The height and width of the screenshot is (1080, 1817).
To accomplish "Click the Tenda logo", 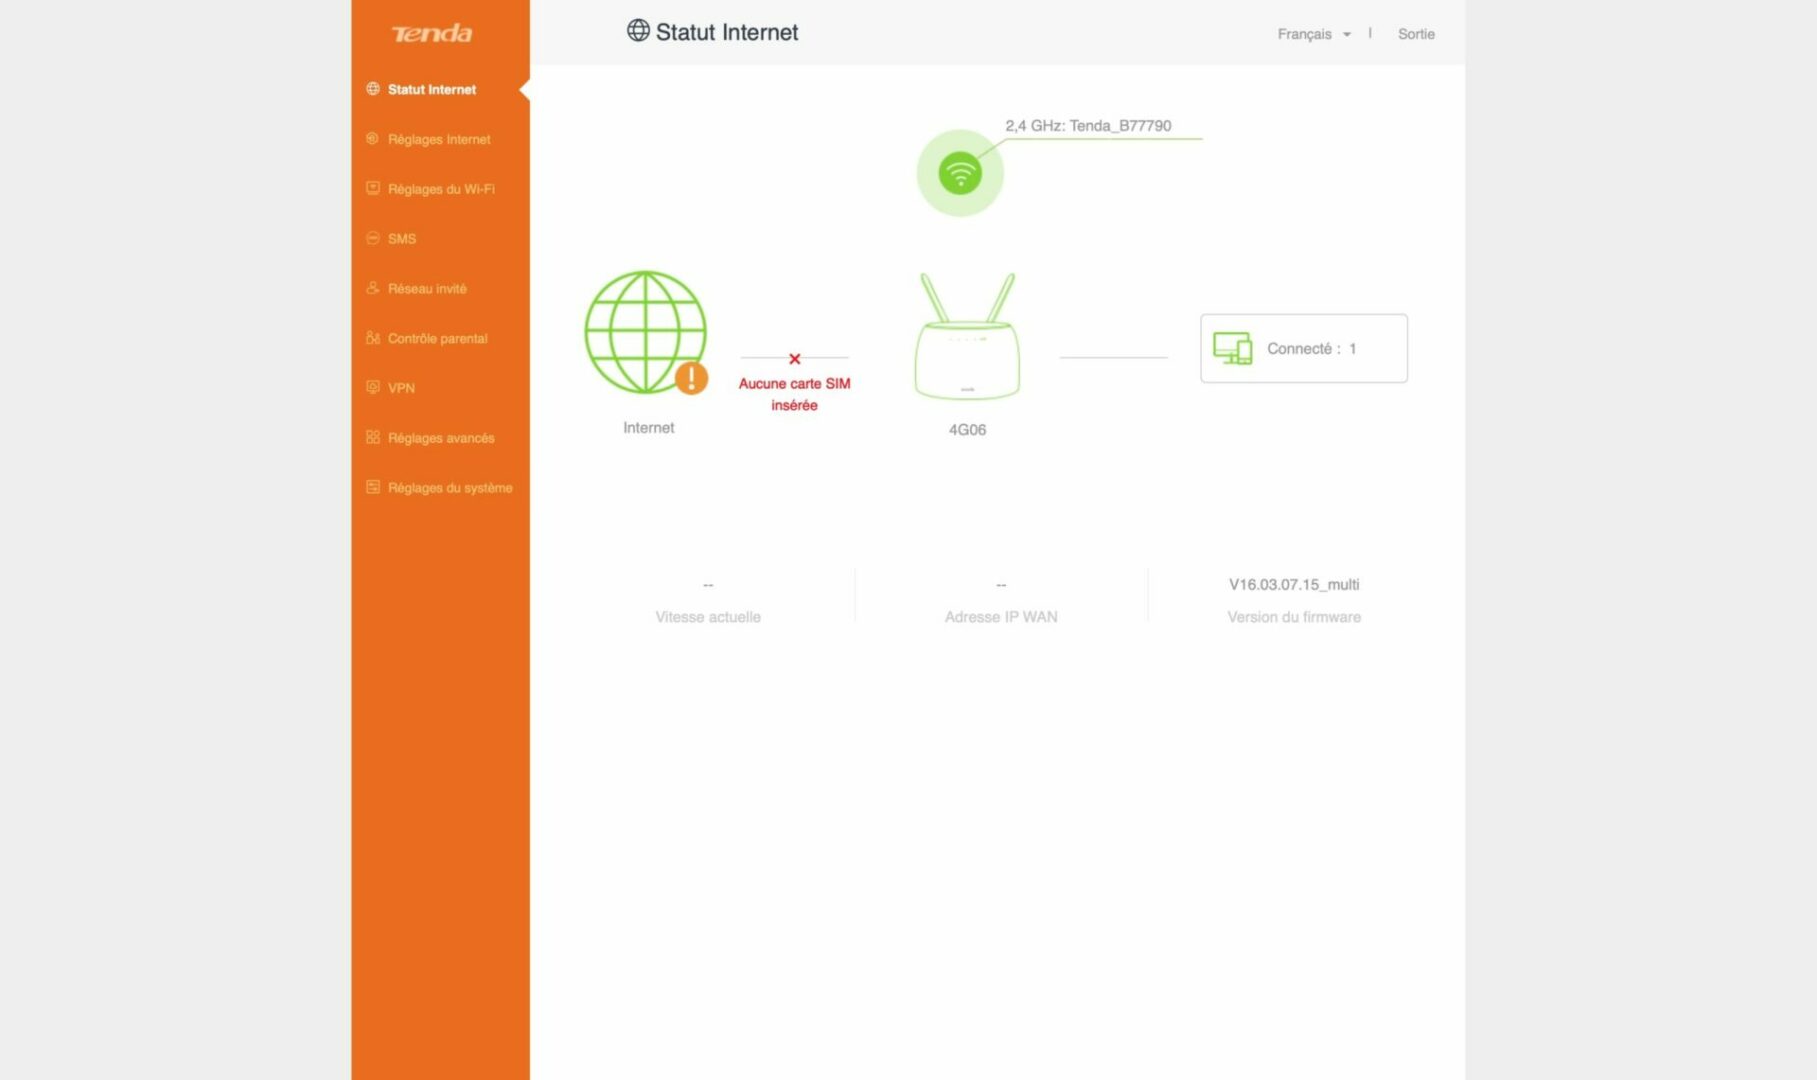I will click(x=431, y=34).
